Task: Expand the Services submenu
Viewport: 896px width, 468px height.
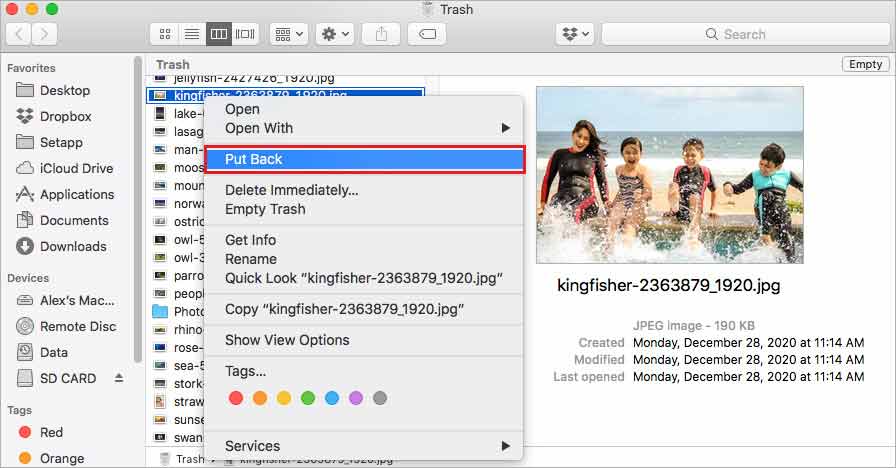Action: 363,446
